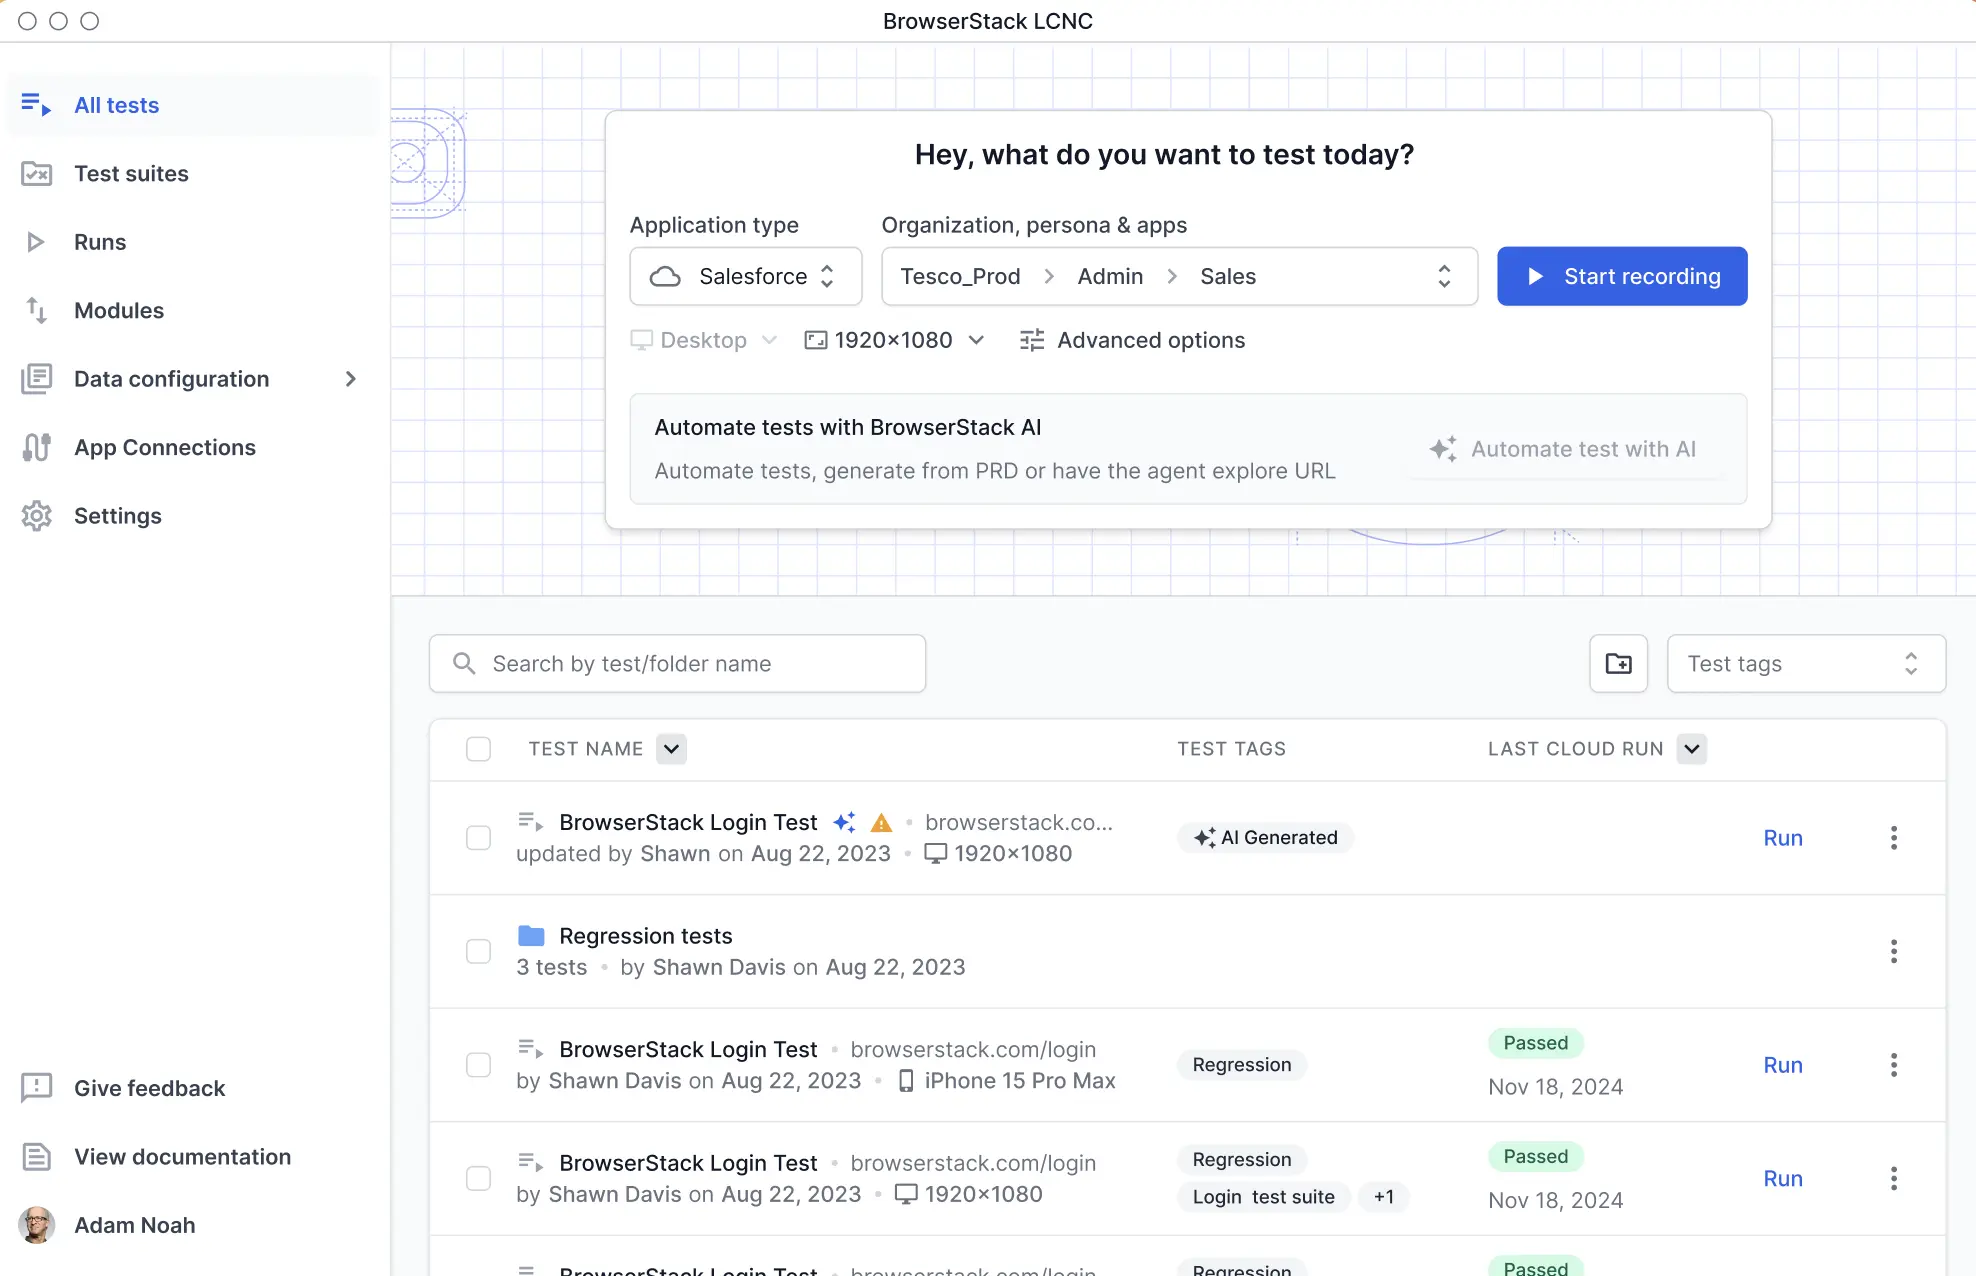Click the Passed status badge on iPhone test row
The image size is (1976, 1276).
[x=1536, y=1043]
